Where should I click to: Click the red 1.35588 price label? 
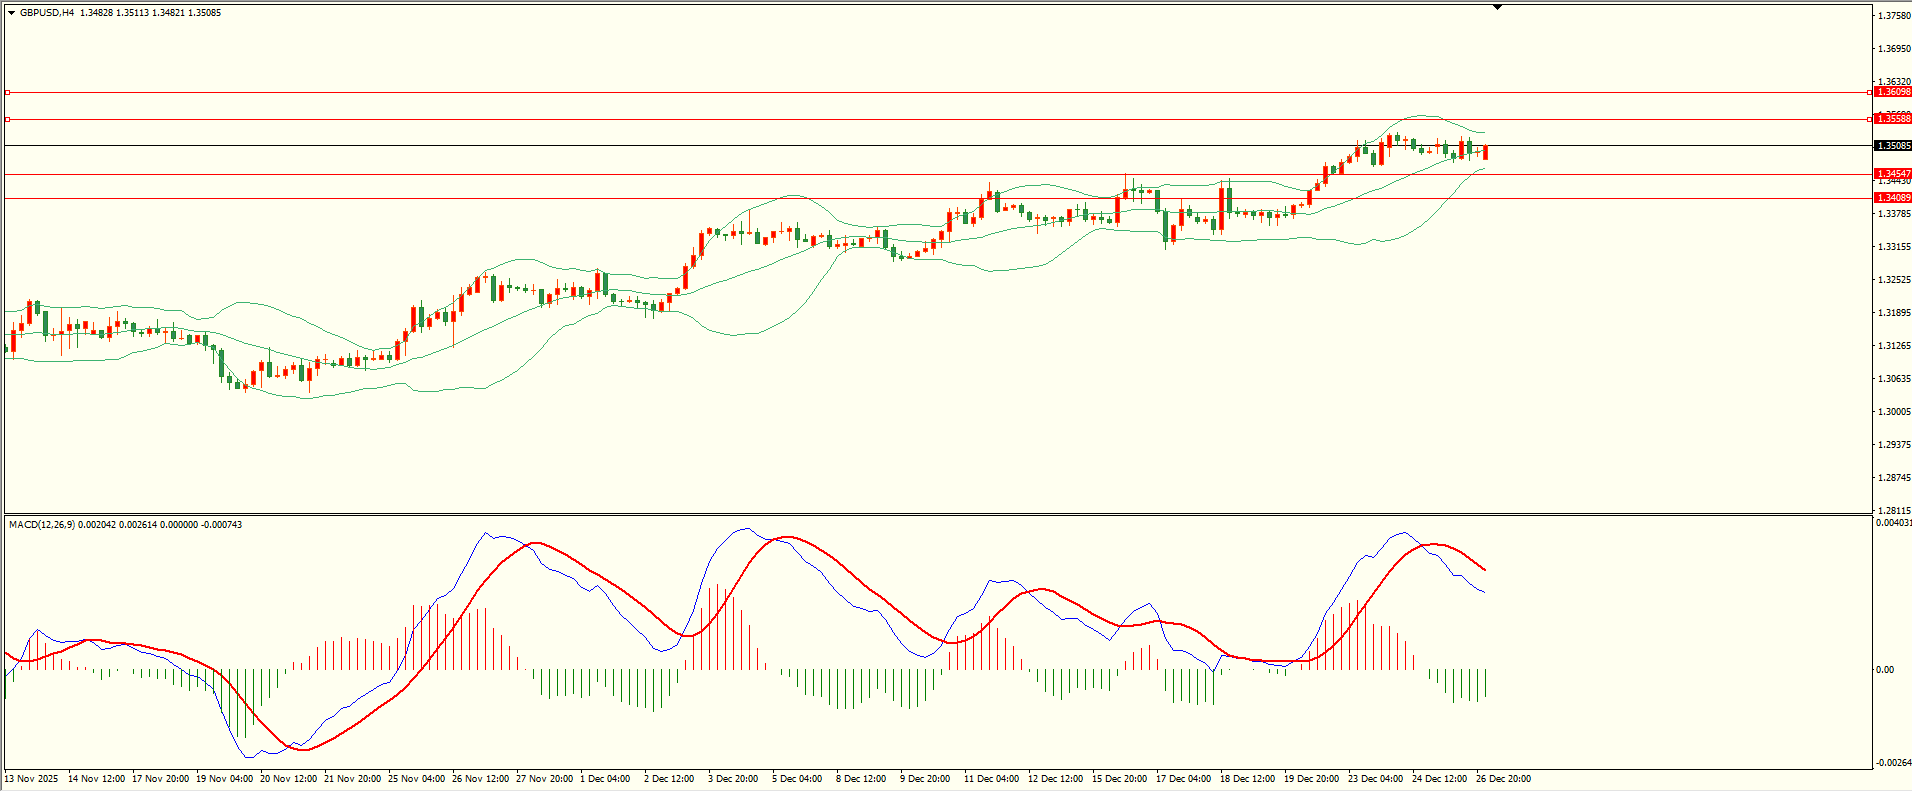point(1893,119)
